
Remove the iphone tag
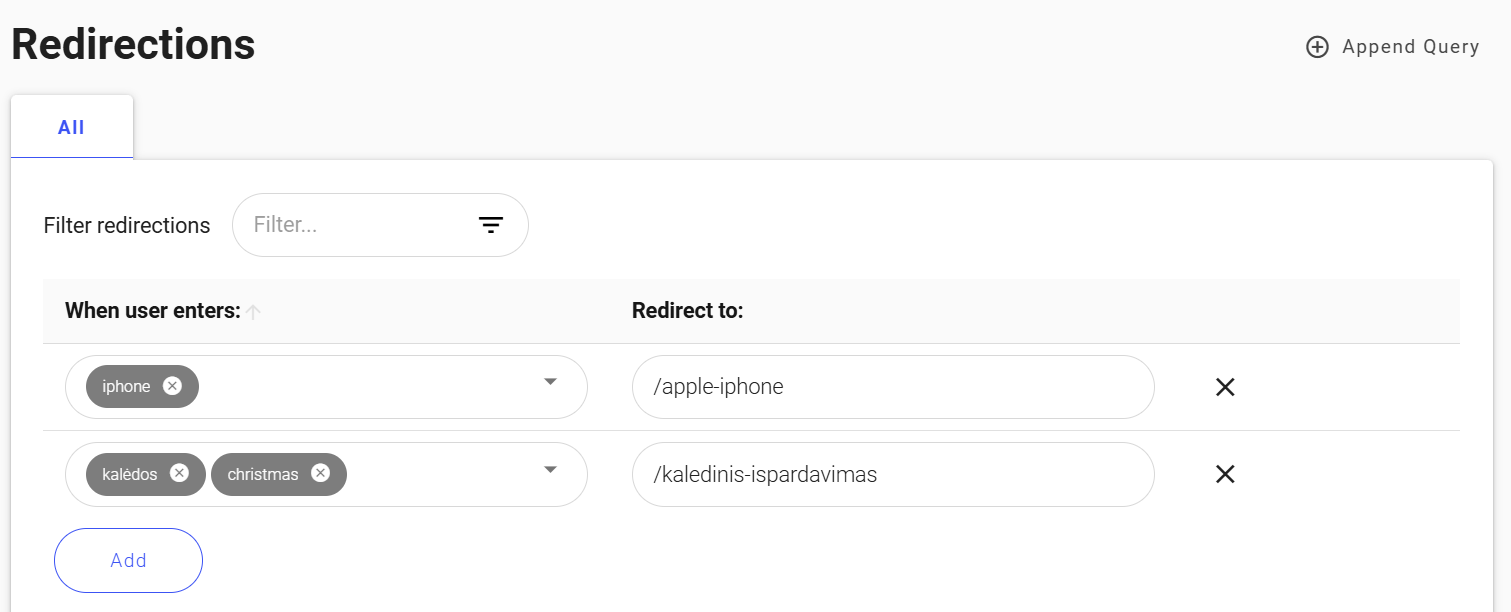pyautogui.click(x=172, y=387)
